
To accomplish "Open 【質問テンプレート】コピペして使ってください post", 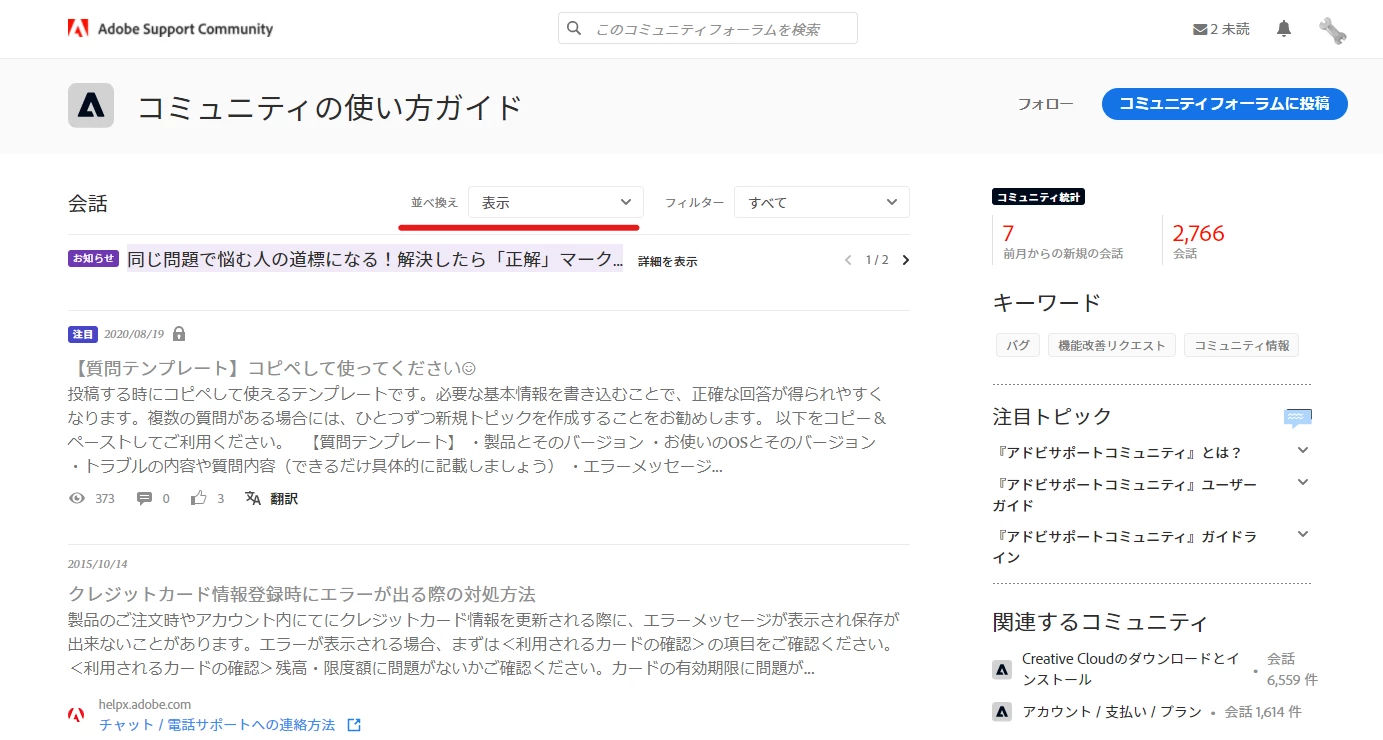I will click(273, 367).
